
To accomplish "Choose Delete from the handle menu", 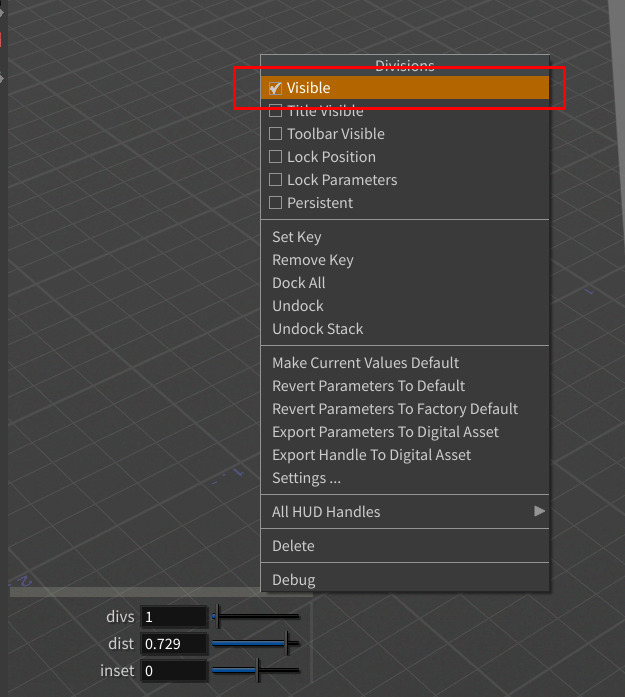I will click(x=405, y=546).
